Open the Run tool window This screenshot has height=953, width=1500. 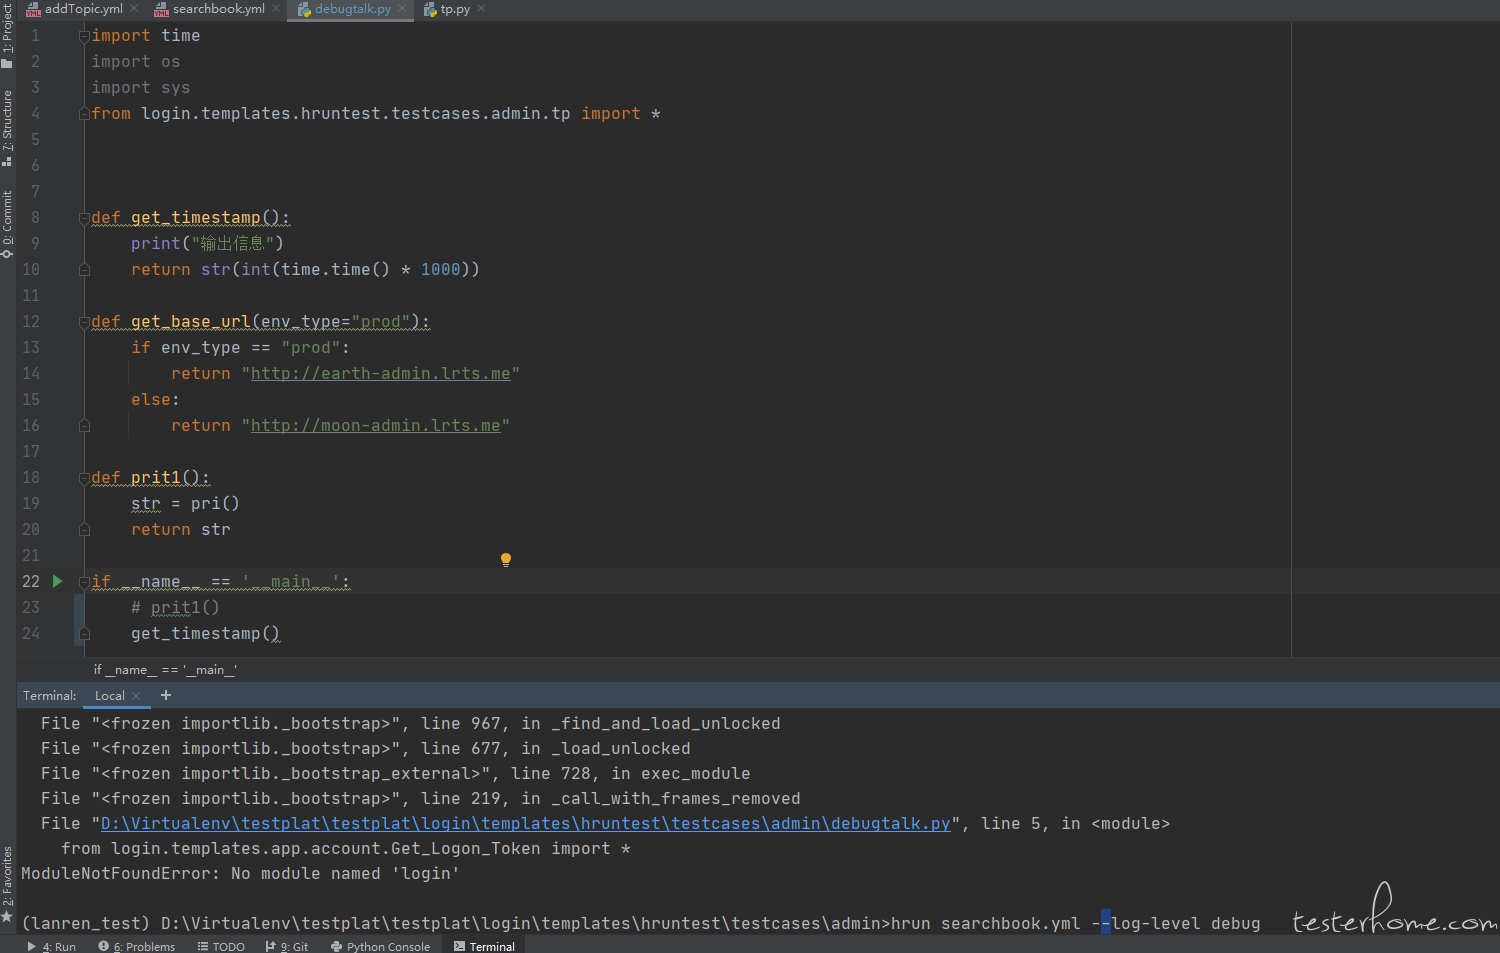[x=52, y=946]
